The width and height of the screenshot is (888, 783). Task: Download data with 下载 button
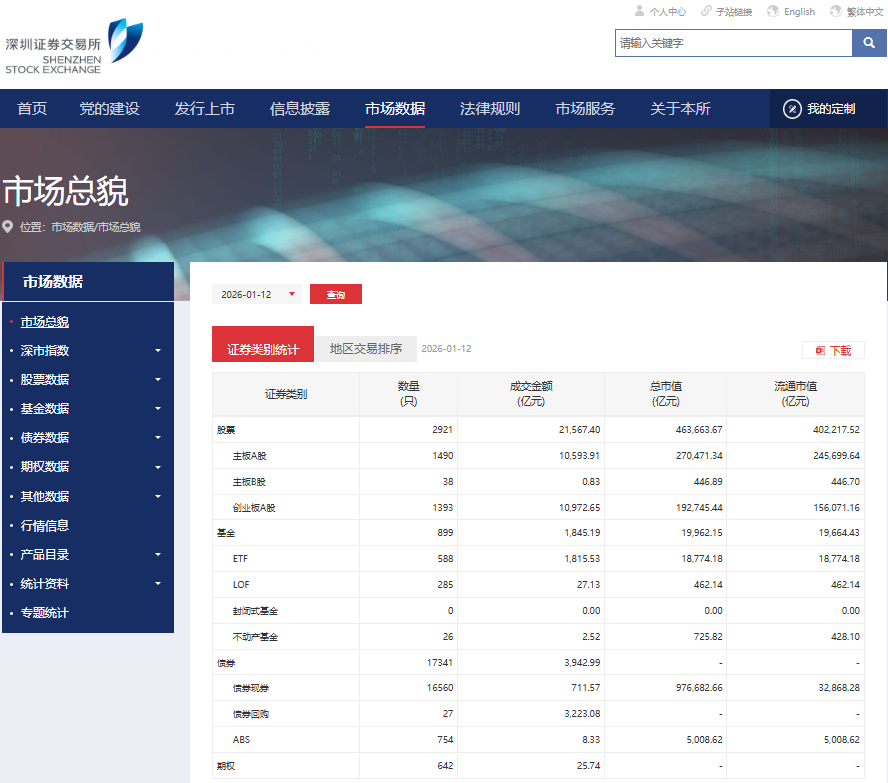pyautogui.click(x=833, y=350)
